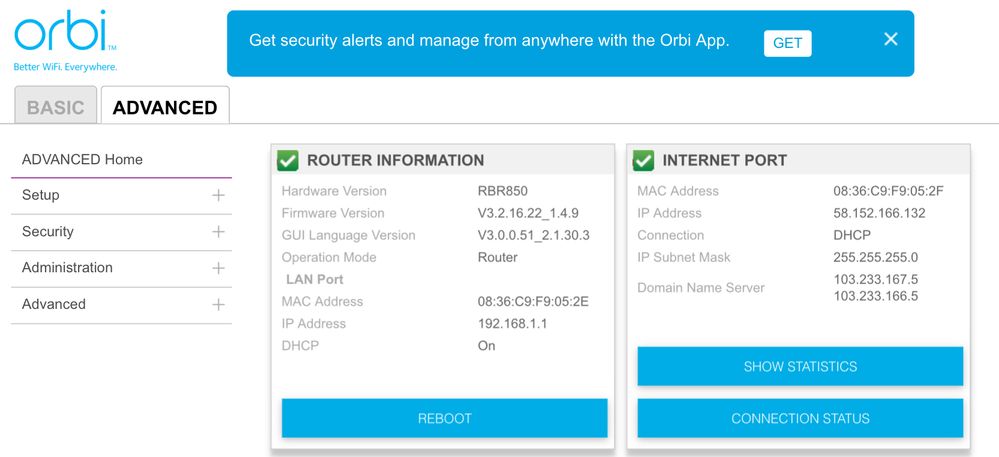Click SHOW STATISTICS button

coord(800,366)
